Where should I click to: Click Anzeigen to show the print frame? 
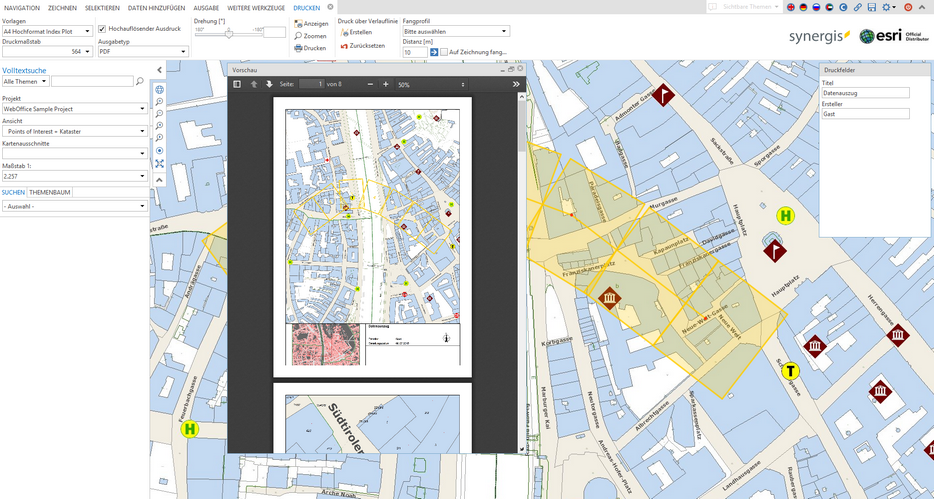tap(310, 23)
